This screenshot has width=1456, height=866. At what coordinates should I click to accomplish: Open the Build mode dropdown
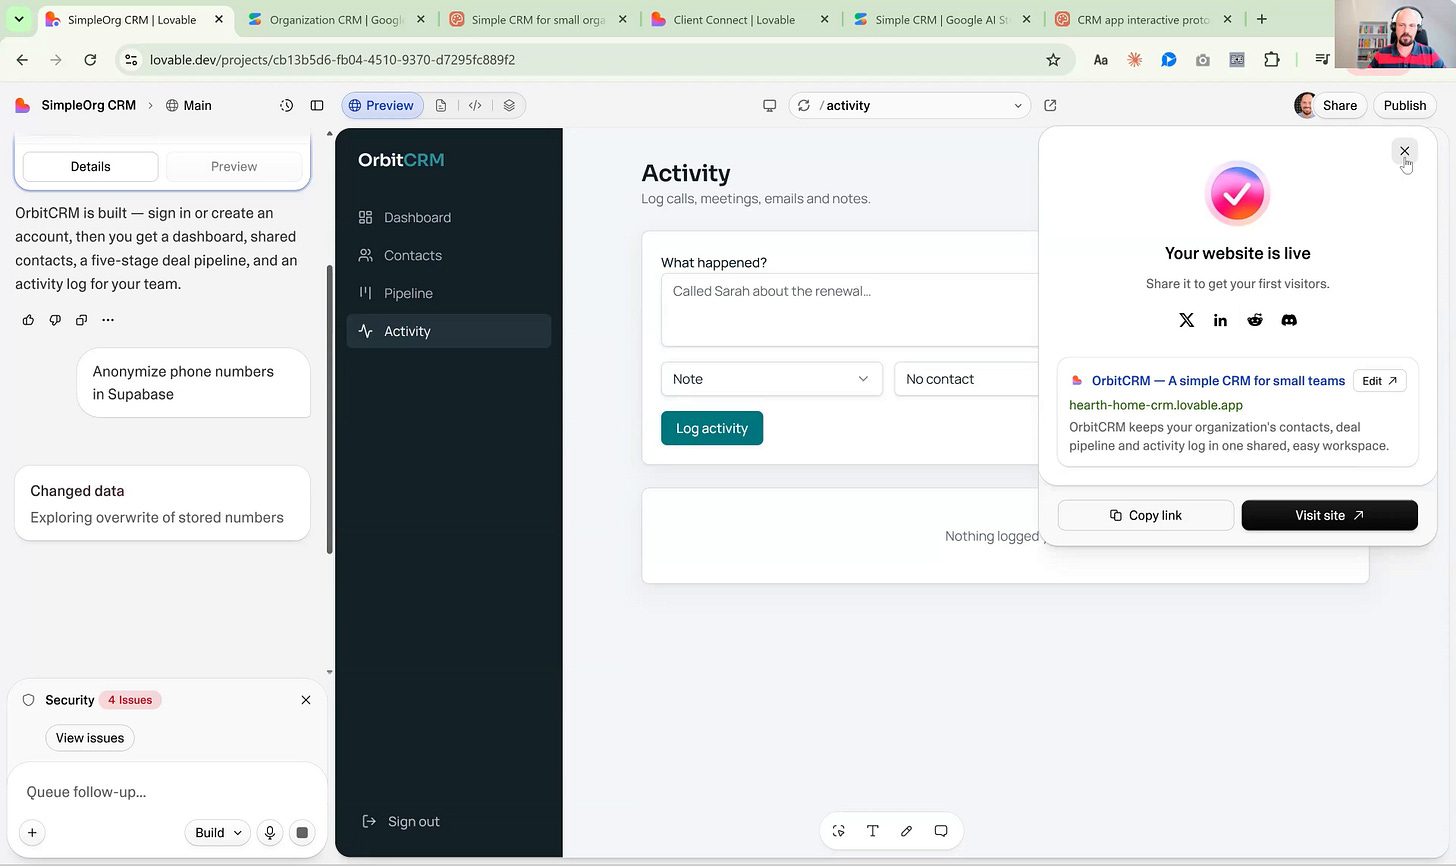click(217, 832)
